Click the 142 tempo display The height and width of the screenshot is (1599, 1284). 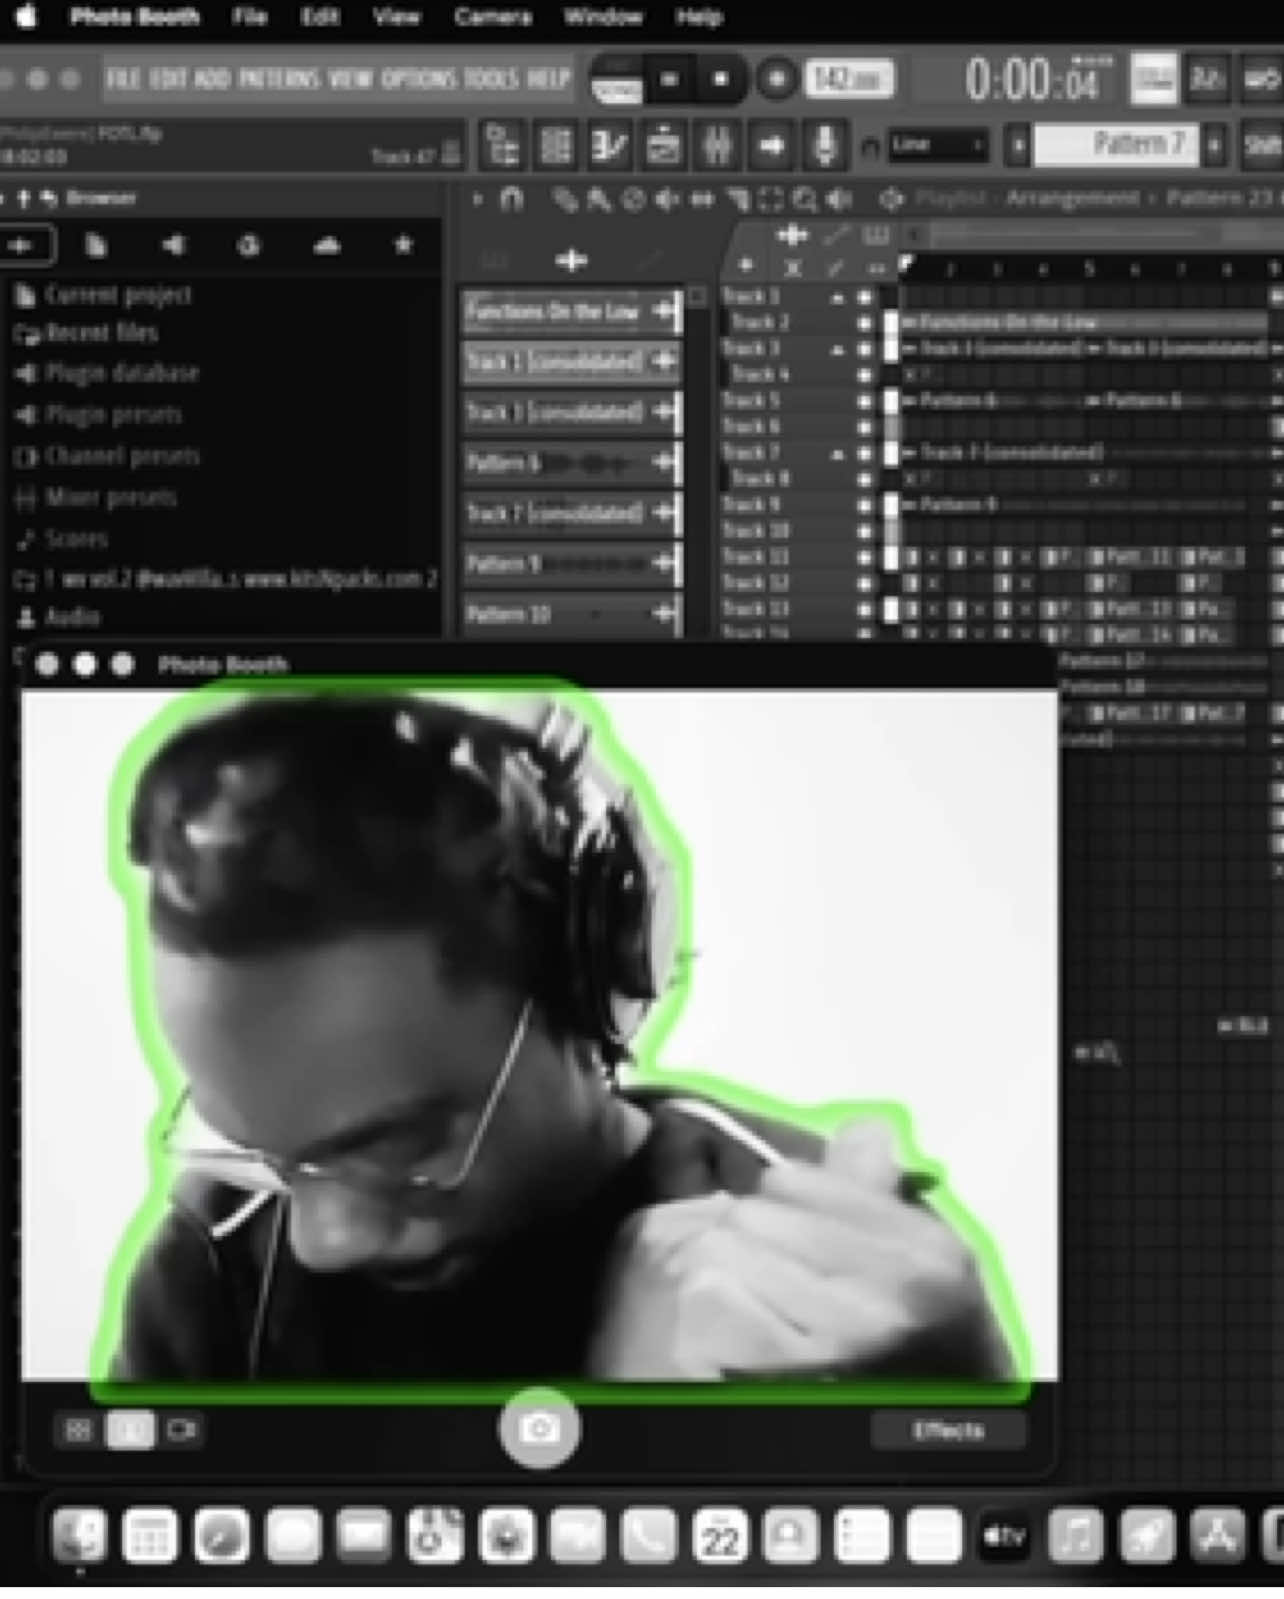pyautogui.click(x=849, y=79)
